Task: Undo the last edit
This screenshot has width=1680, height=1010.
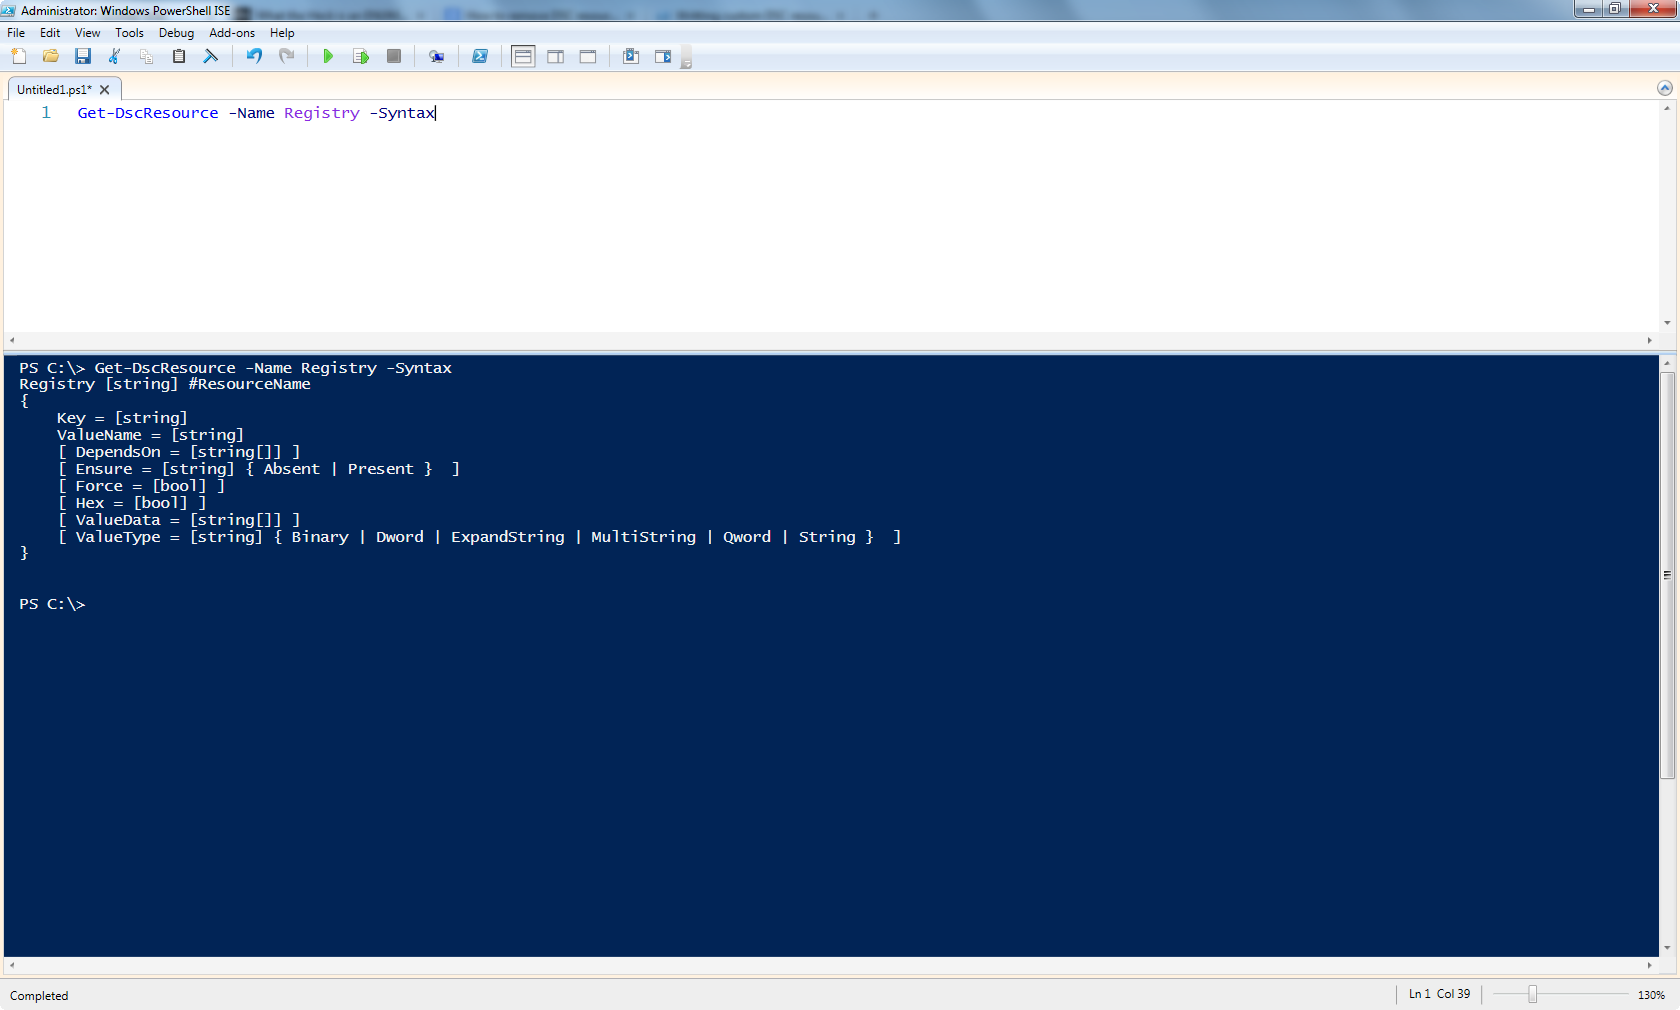Action: point(254,57)
